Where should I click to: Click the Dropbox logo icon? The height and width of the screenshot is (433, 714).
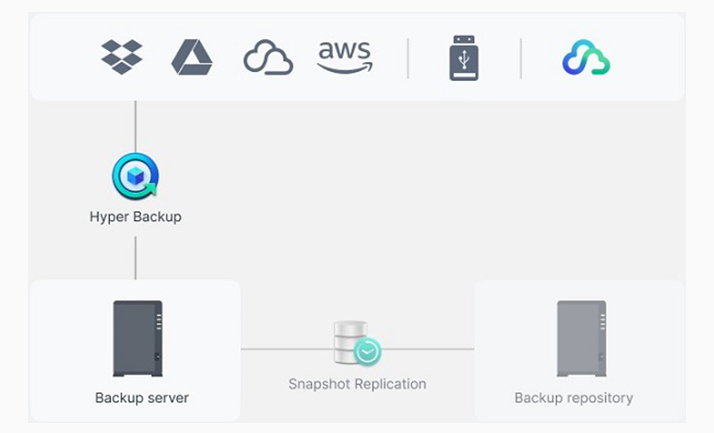coord(122,57)
